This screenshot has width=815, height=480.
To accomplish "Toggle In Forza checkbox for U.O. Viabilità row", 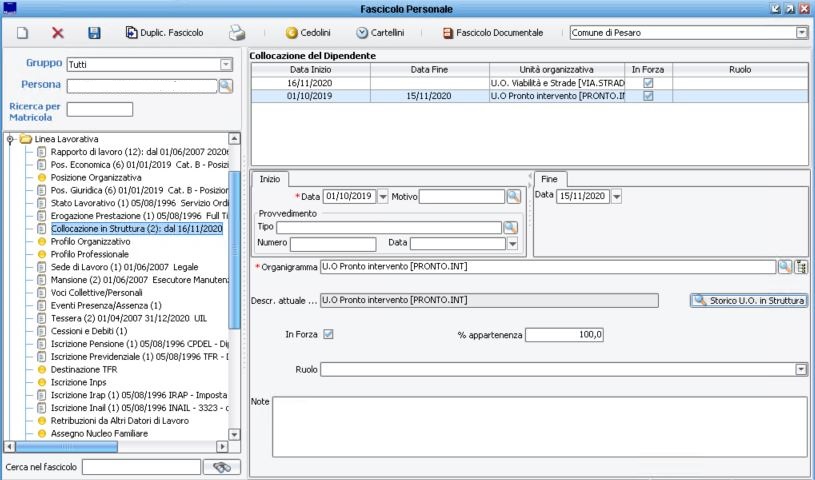I will click(648, 83).
